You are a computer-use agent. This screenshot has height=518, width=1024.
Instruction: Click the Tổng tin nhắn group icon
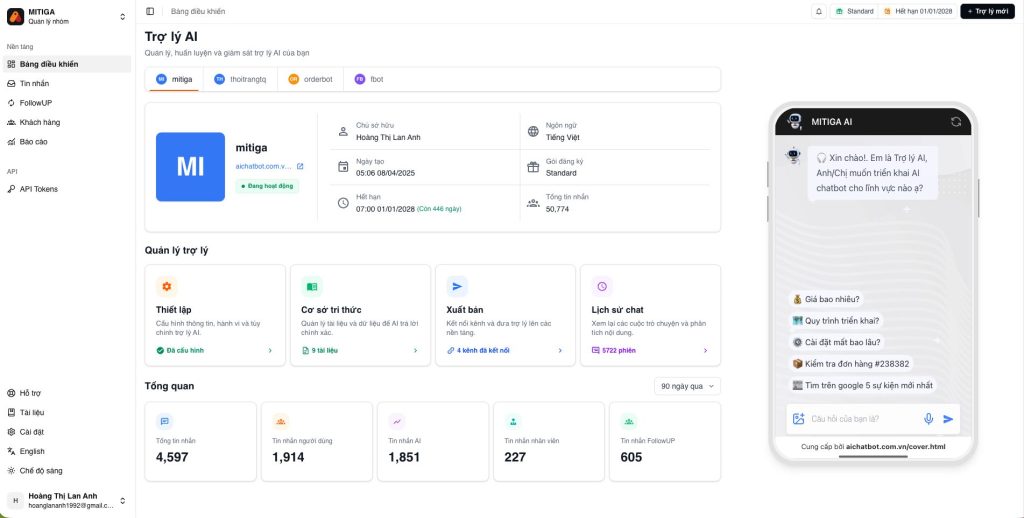click(533, 202)
